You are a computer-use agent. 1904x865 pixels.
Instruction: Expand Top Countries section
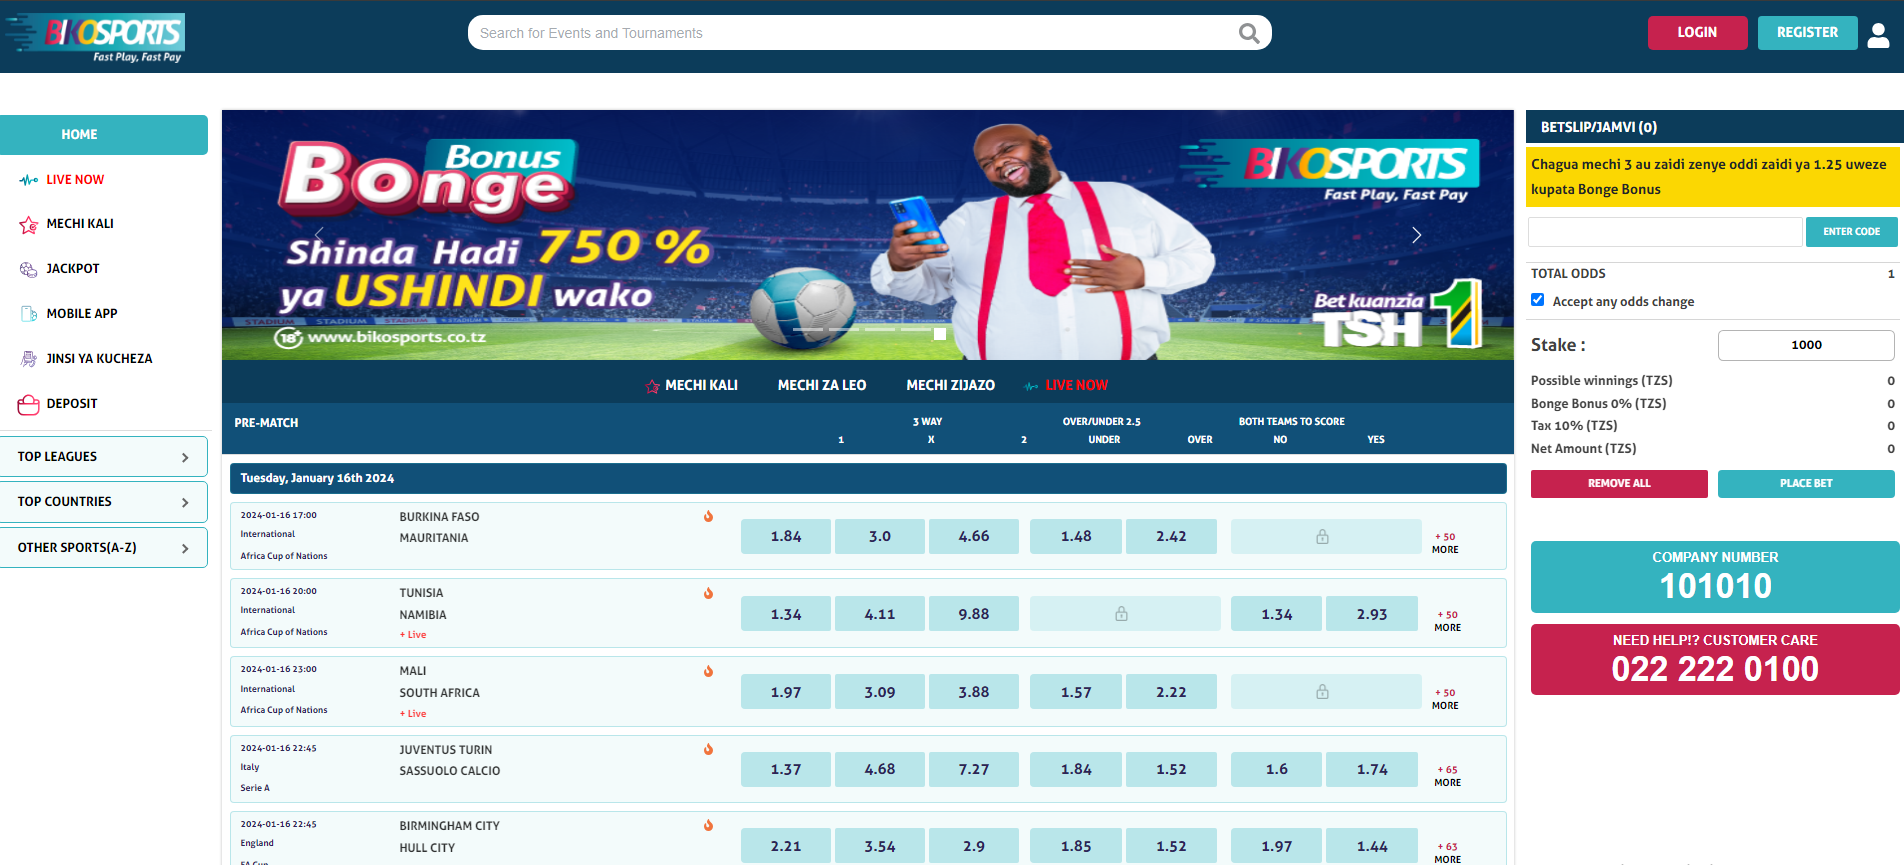(x=104, y=502)
